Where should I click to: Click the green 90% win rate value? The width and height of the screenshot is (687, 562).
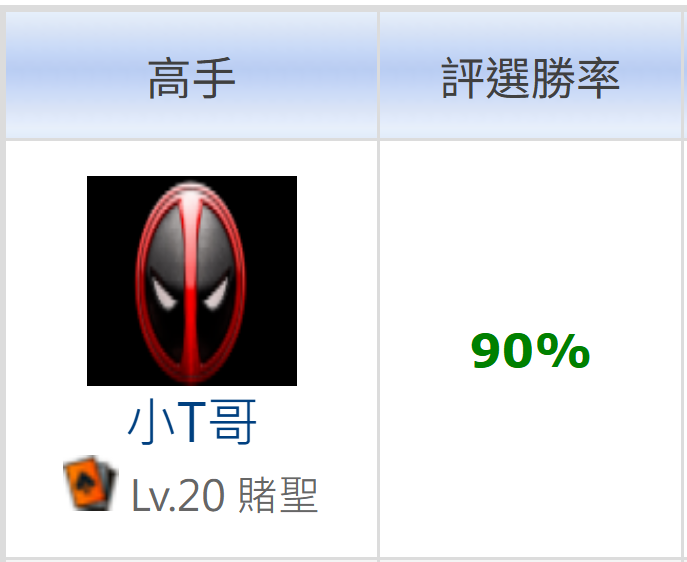coord(530,351)
